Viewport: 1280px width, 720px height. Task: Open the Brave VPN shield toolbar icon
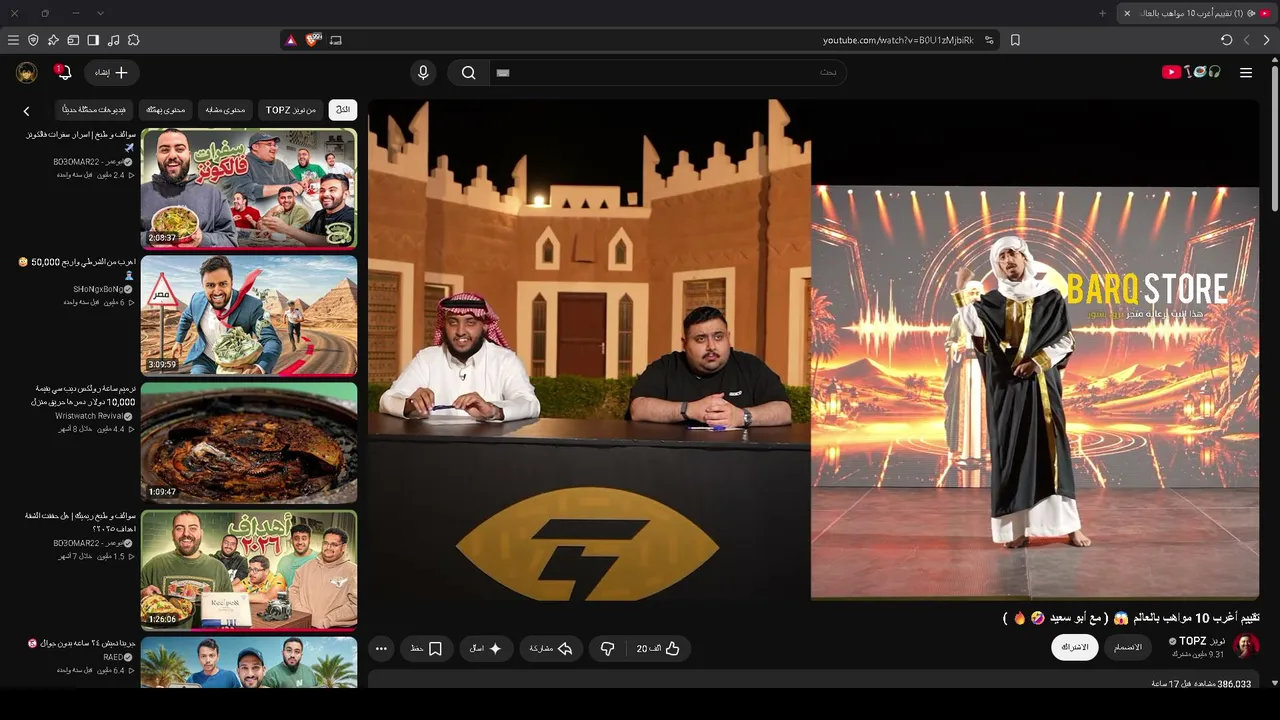click(x=33, y=40)
